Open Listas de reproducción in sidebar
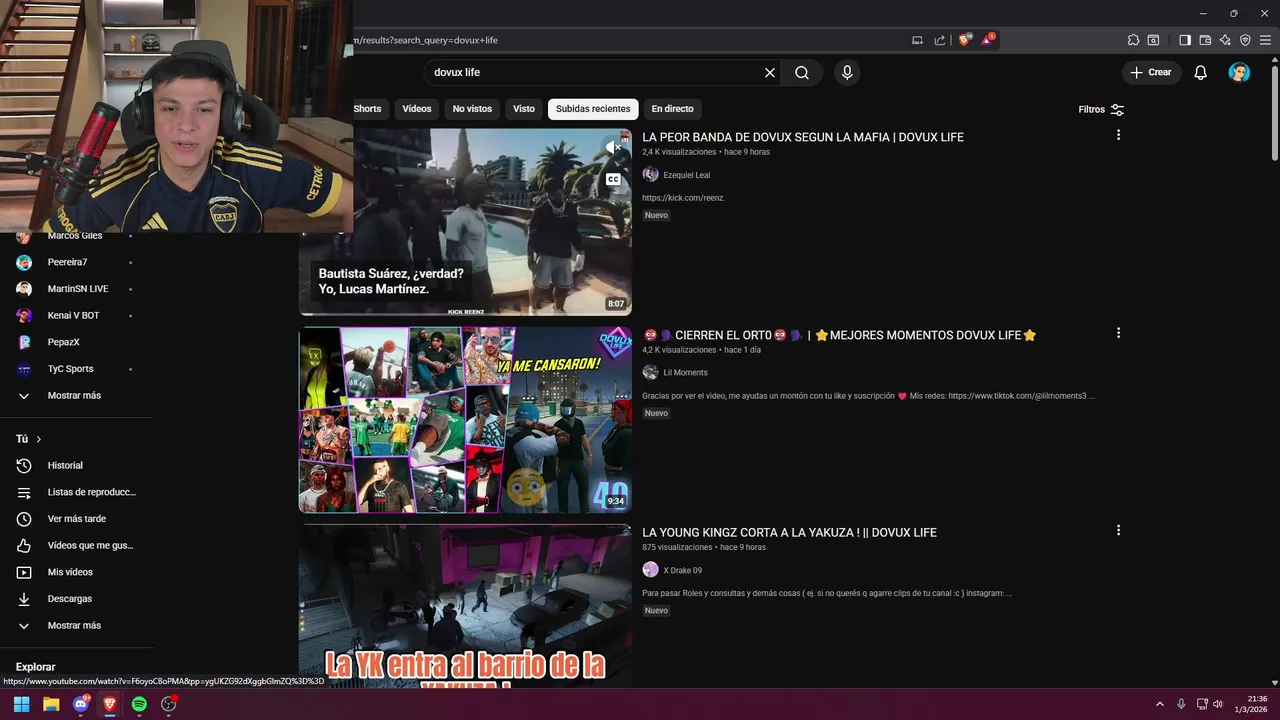 pyautogui.click(x=76, y=492)
